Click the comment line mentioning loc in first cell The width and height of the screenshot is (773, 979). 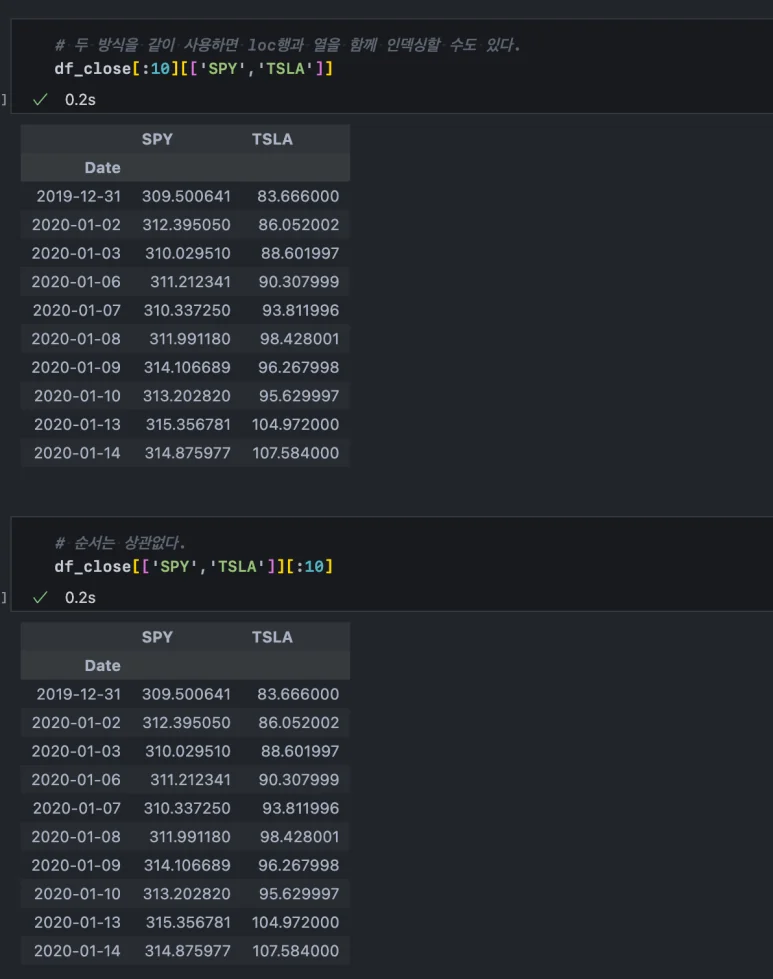click(x=288, y=45)
